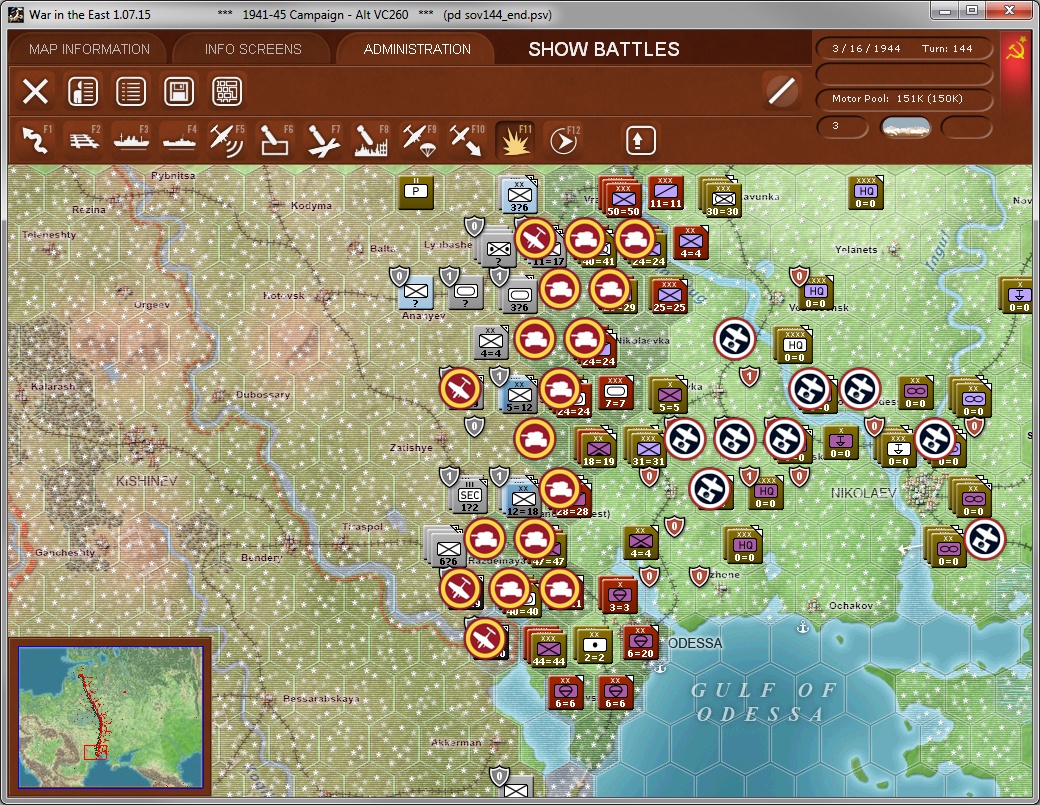
Task: Click the field showing number 3
Action: (842, 126)
